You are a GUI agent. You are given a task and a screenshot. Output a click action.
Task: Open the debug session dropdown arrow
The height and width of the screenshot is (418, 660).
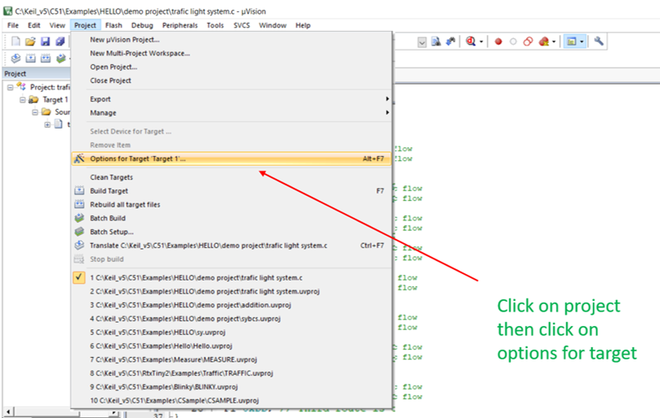481,42
